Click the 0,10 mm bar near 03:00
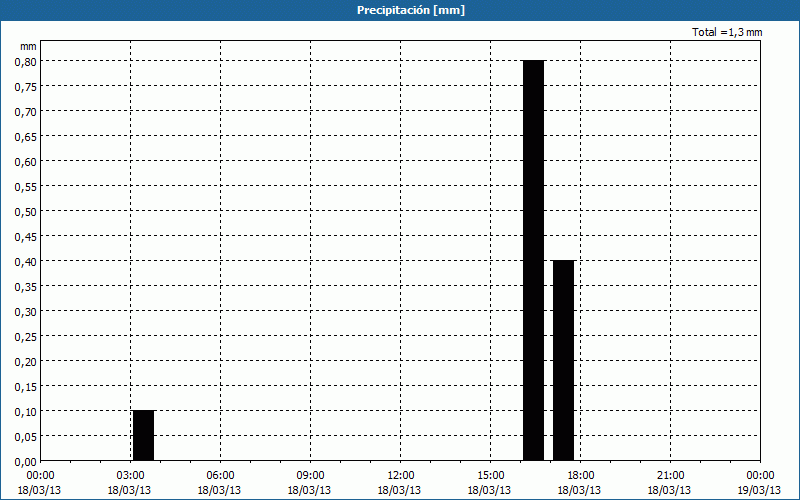Screen dimensions: 800x500 click(x=143, y=435)
